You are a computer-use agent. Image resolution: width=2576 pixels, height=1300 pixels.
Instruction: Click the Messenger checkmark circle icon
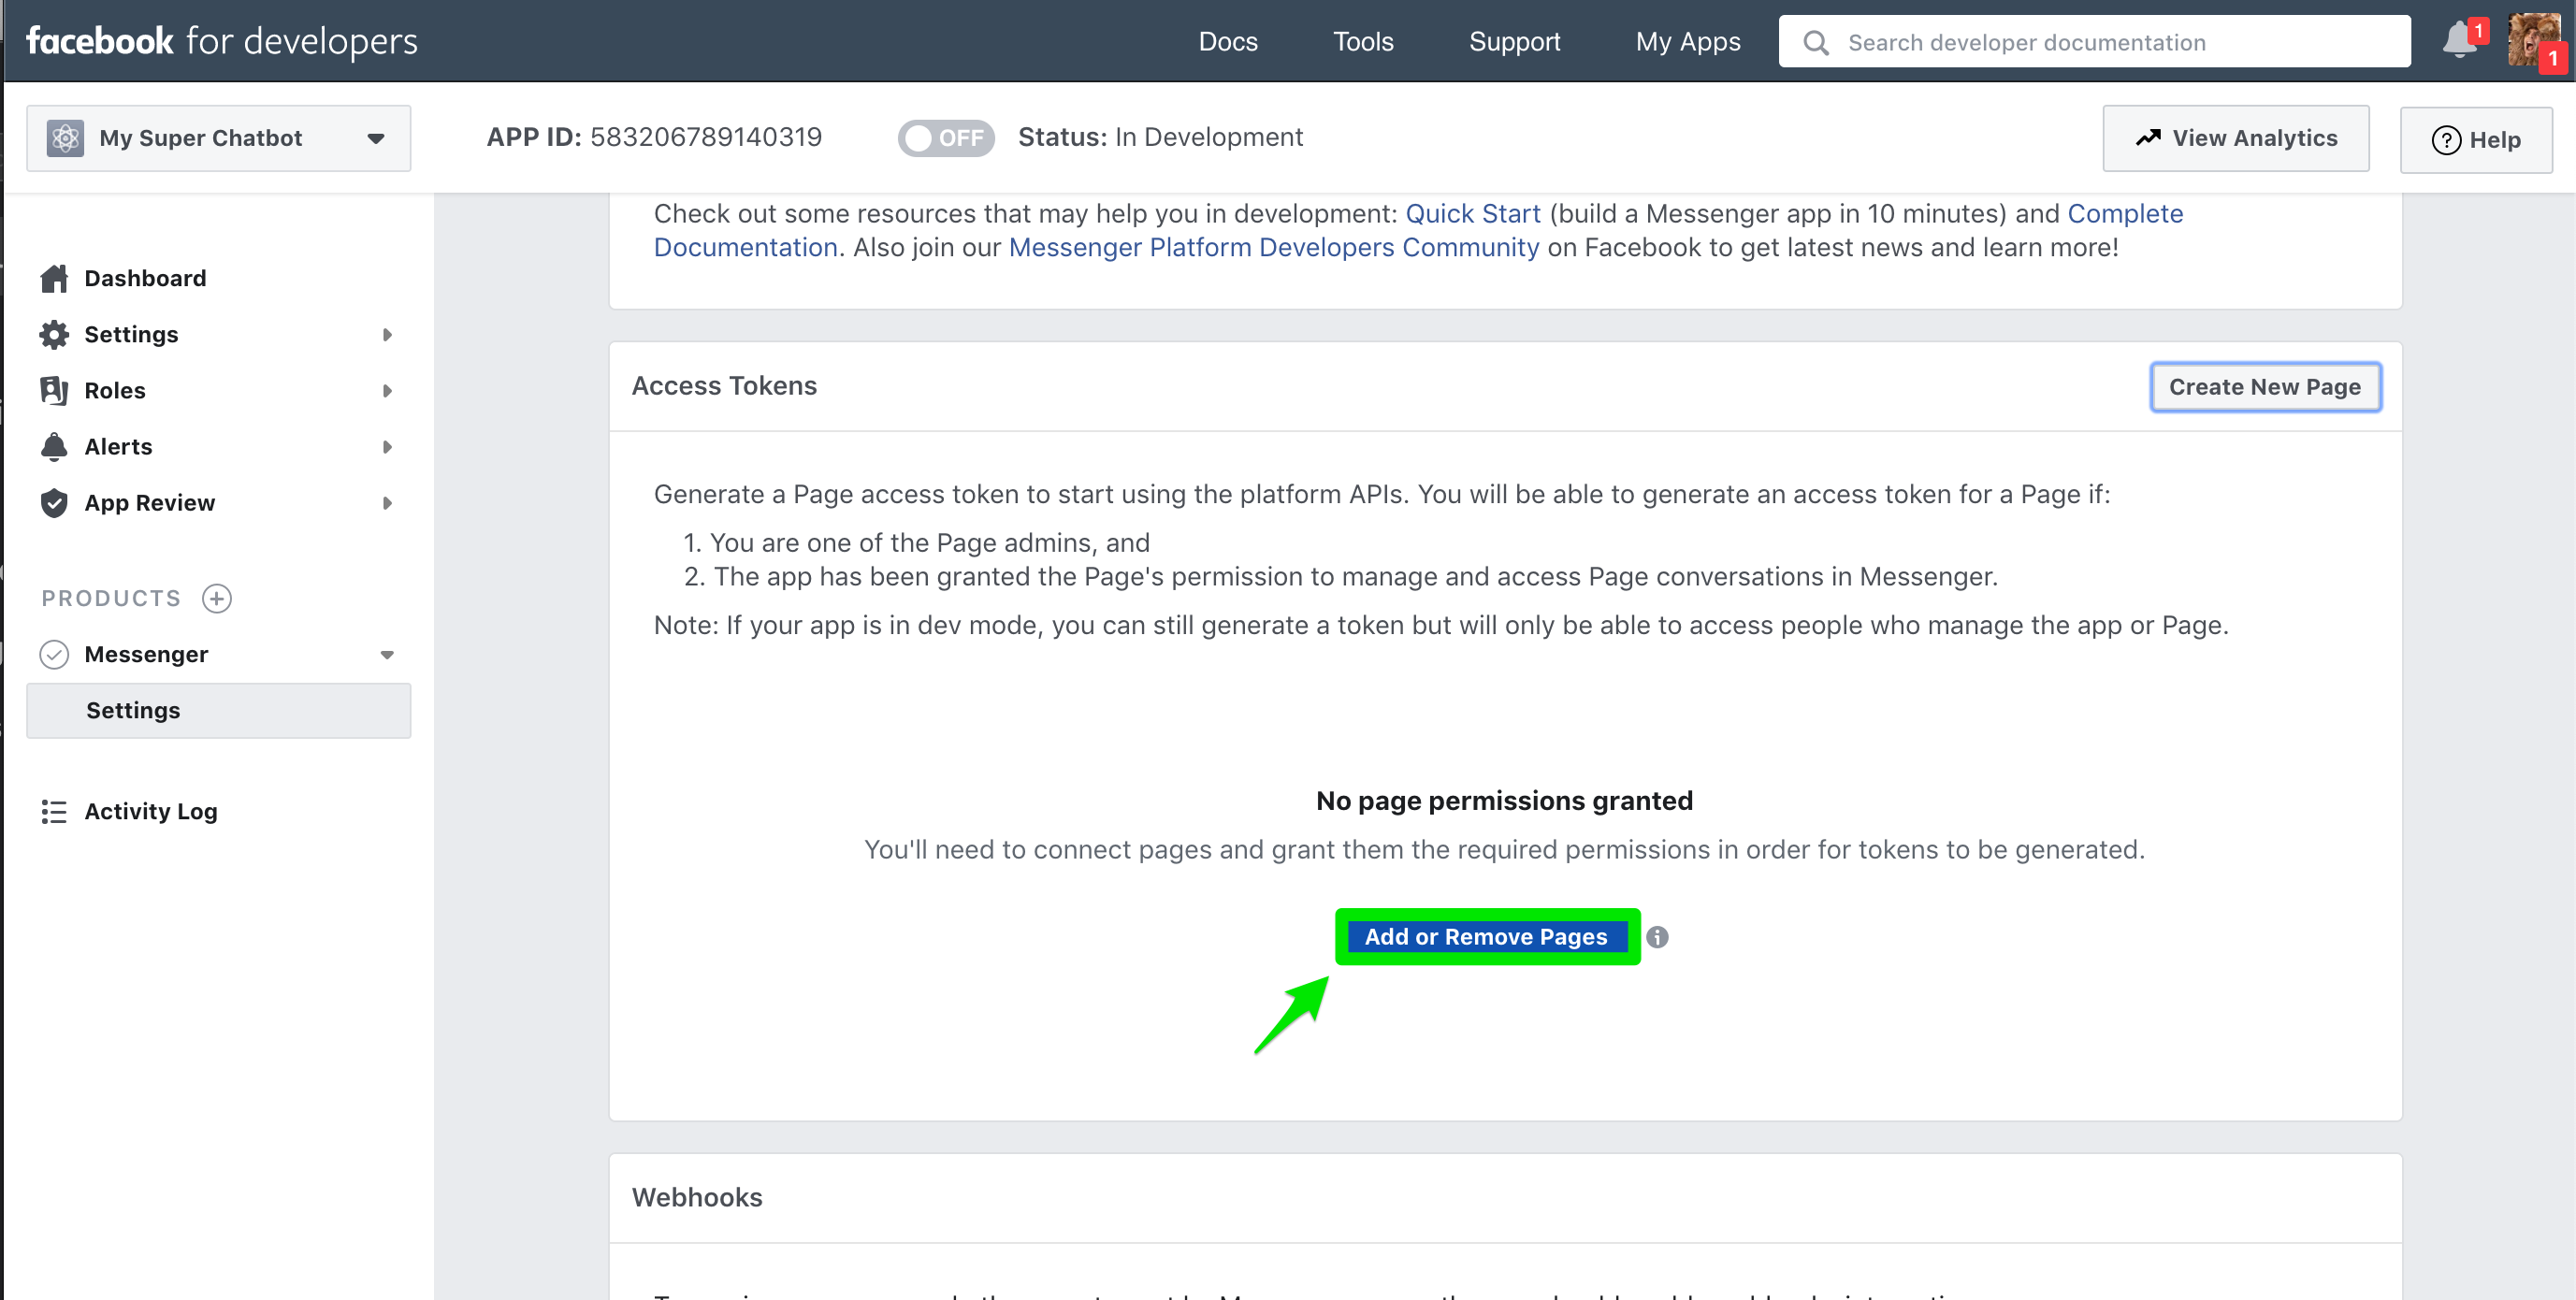tap(54, 654)
